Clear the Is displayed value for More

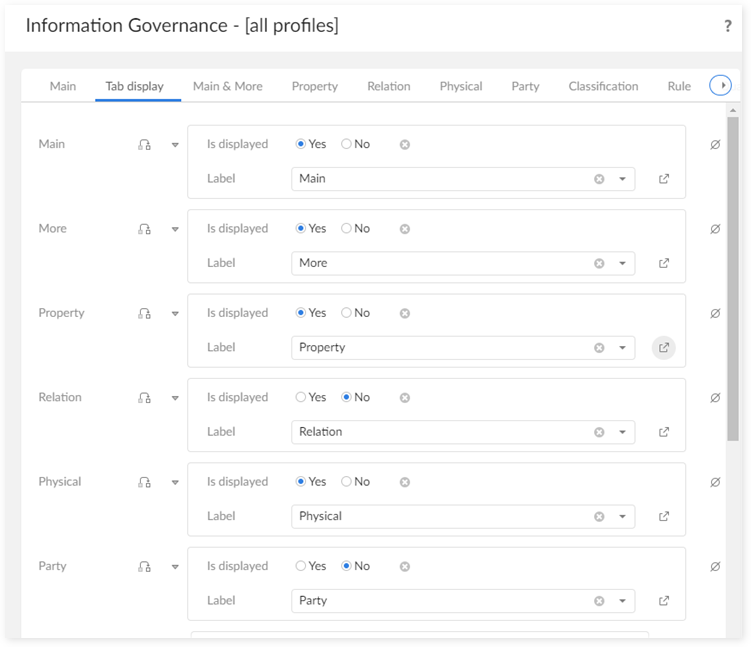[x=405, y=229]
